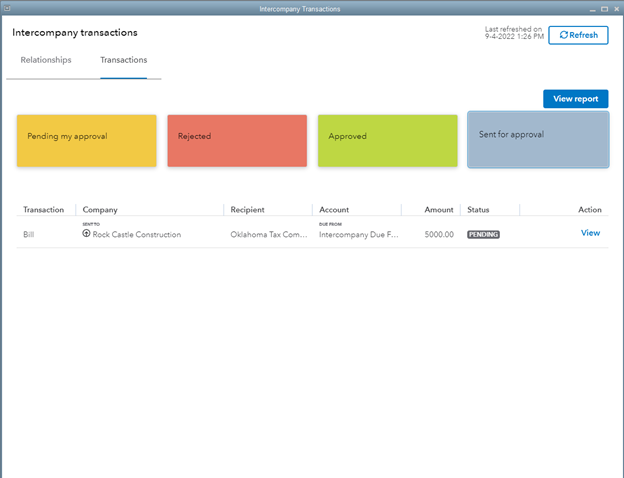Click the View link for the Bill
The height and width of the screenshot is (478, 624).
pos(590,233)
